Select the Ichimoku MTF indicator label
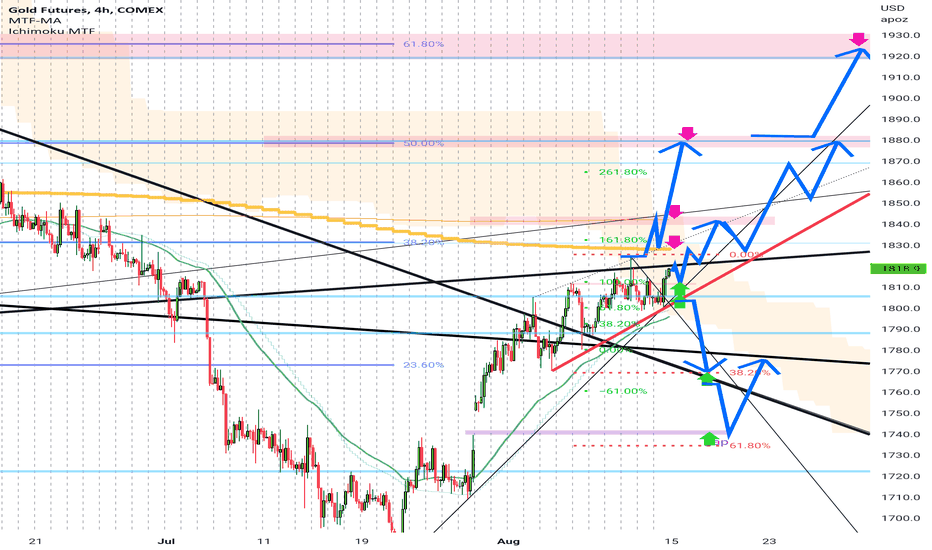 (51, 31)
